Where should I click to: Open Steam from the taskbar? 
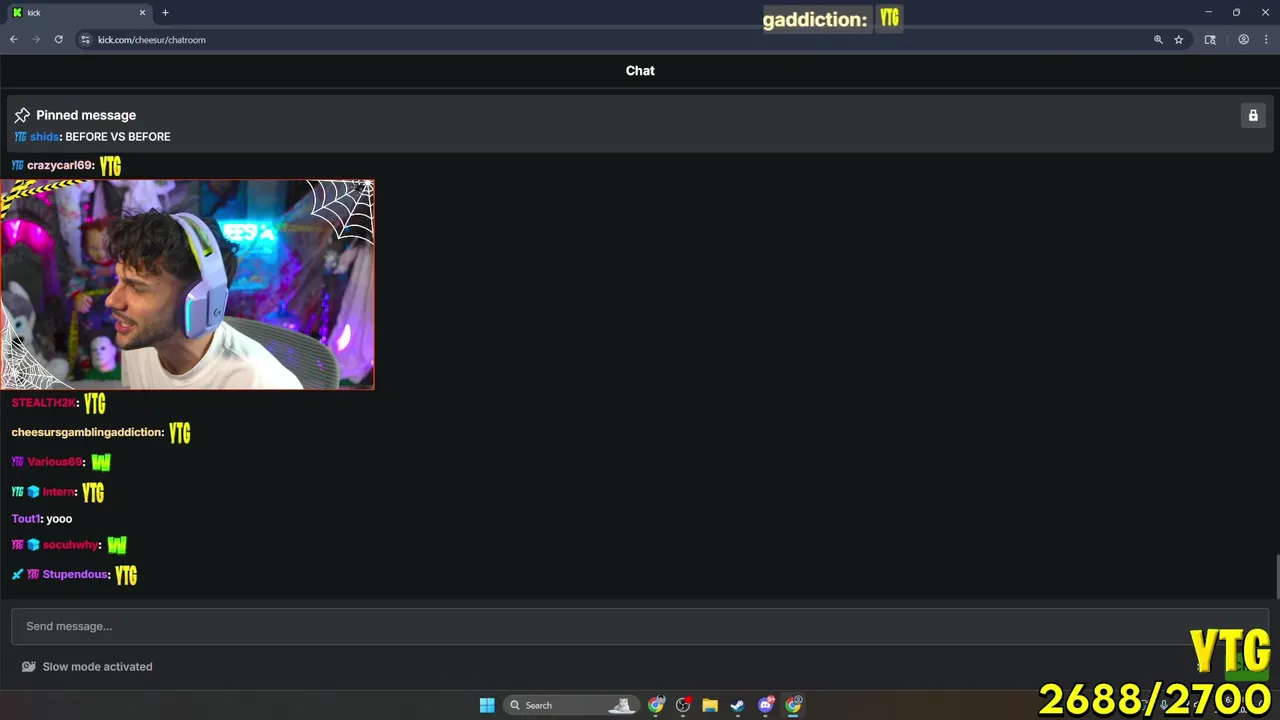[737, 705]
